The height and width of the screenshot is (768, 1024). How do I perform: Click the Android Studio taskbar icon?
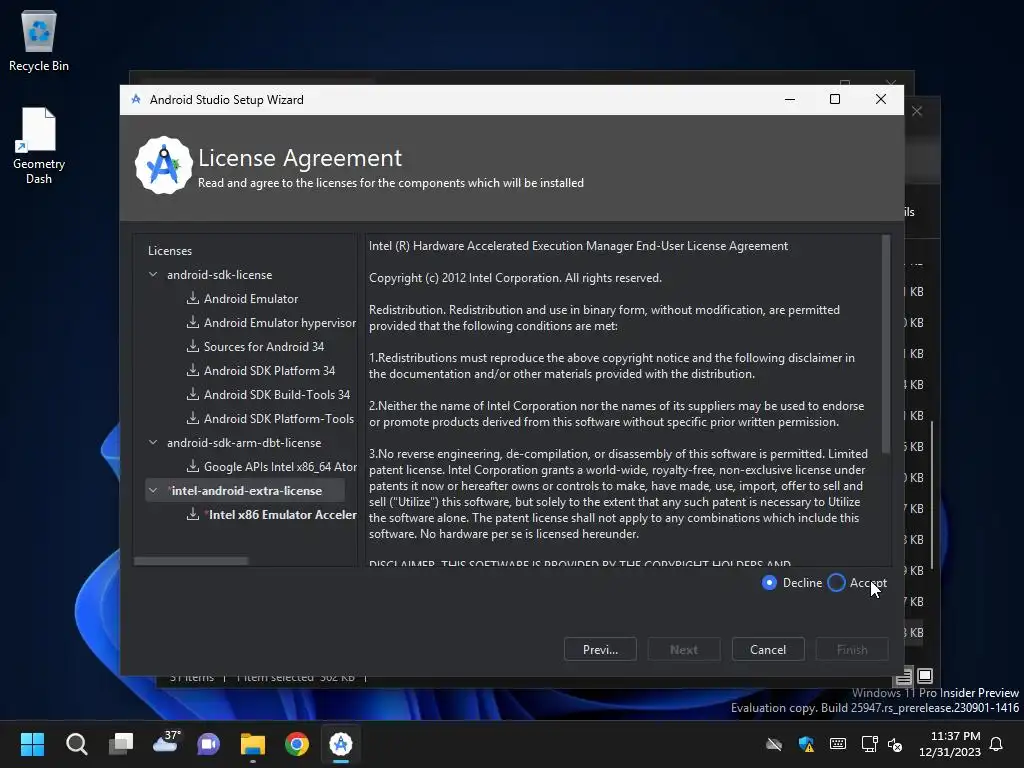click(341, 744)
